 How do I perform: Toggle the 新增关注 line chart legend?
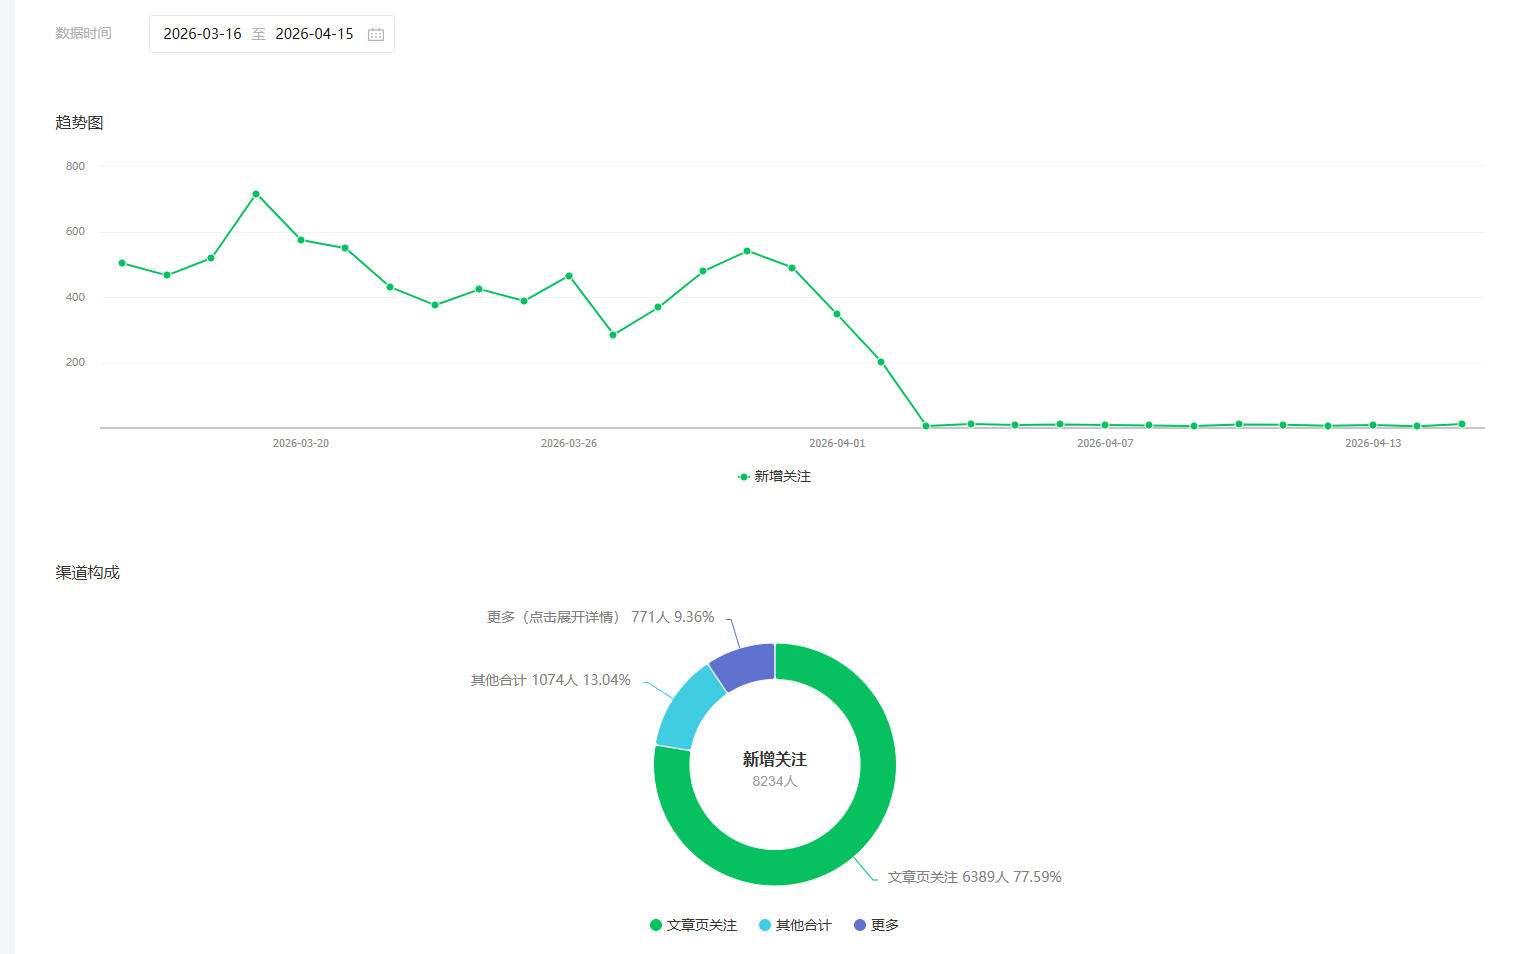[x=775, y=477]
